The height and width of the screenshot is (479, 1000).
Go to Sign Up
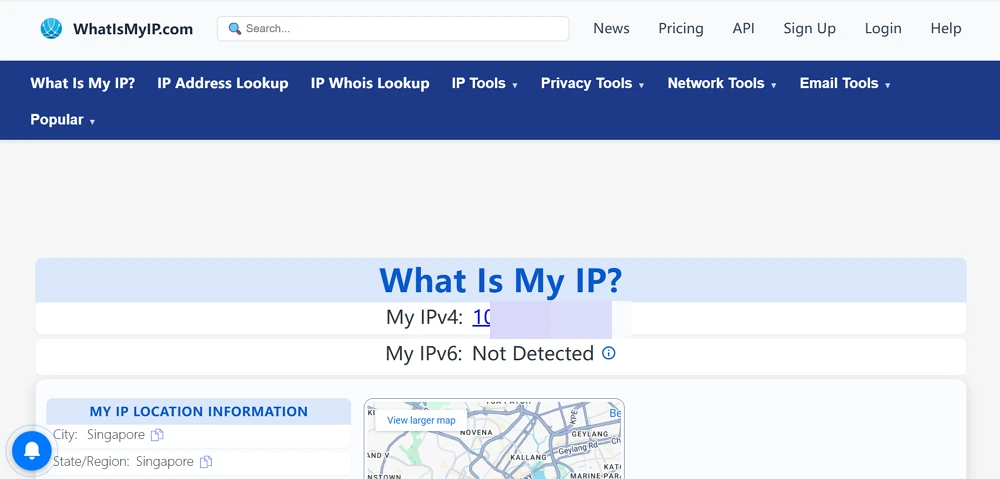click(809, 29)
